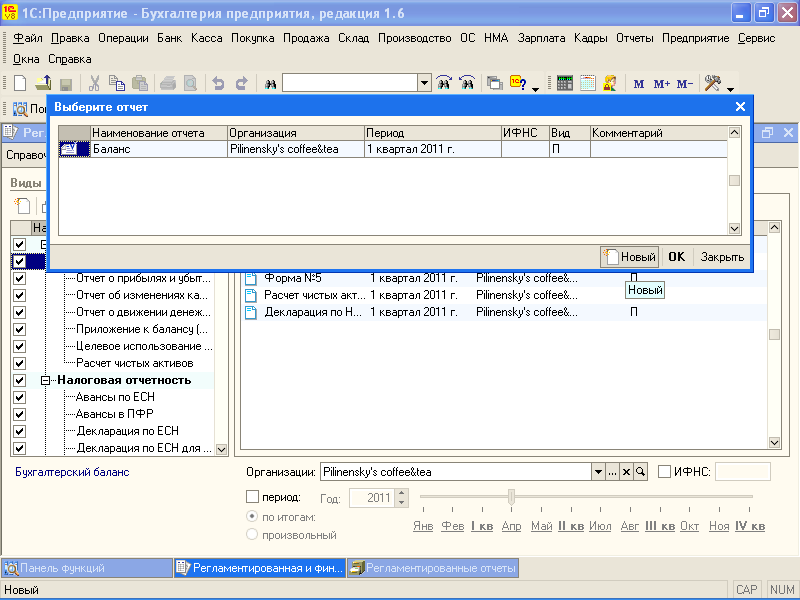Click the Copy toolbar icon
The image size is (800, 600).
[117, 83]
